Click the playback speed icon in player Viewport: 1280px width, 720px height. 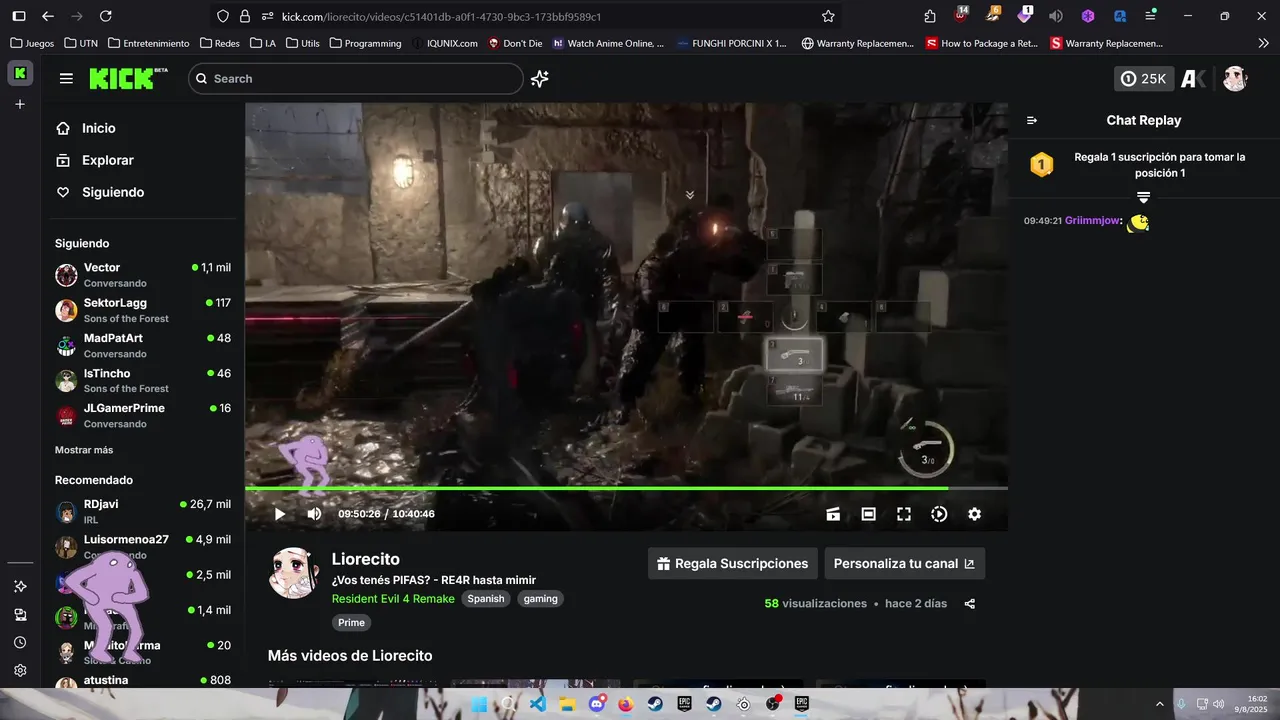[939, 514]
